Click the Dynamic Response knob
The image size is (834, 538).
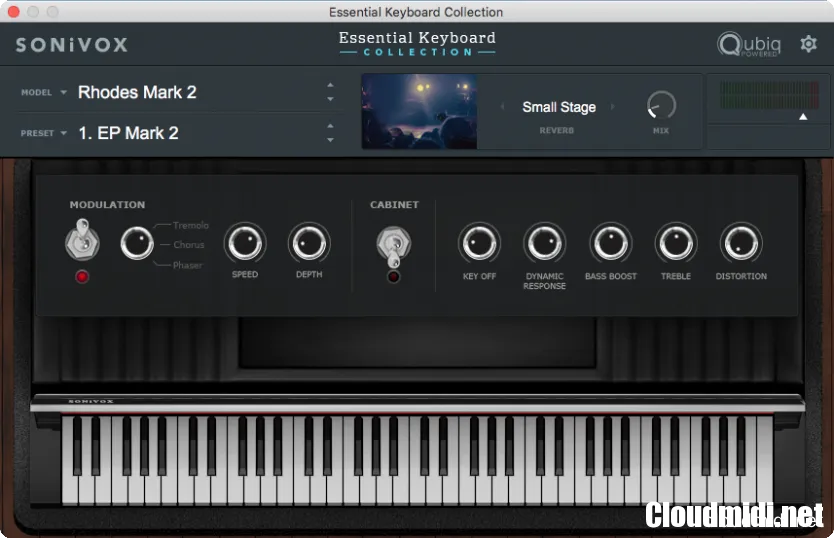point(544,243)
